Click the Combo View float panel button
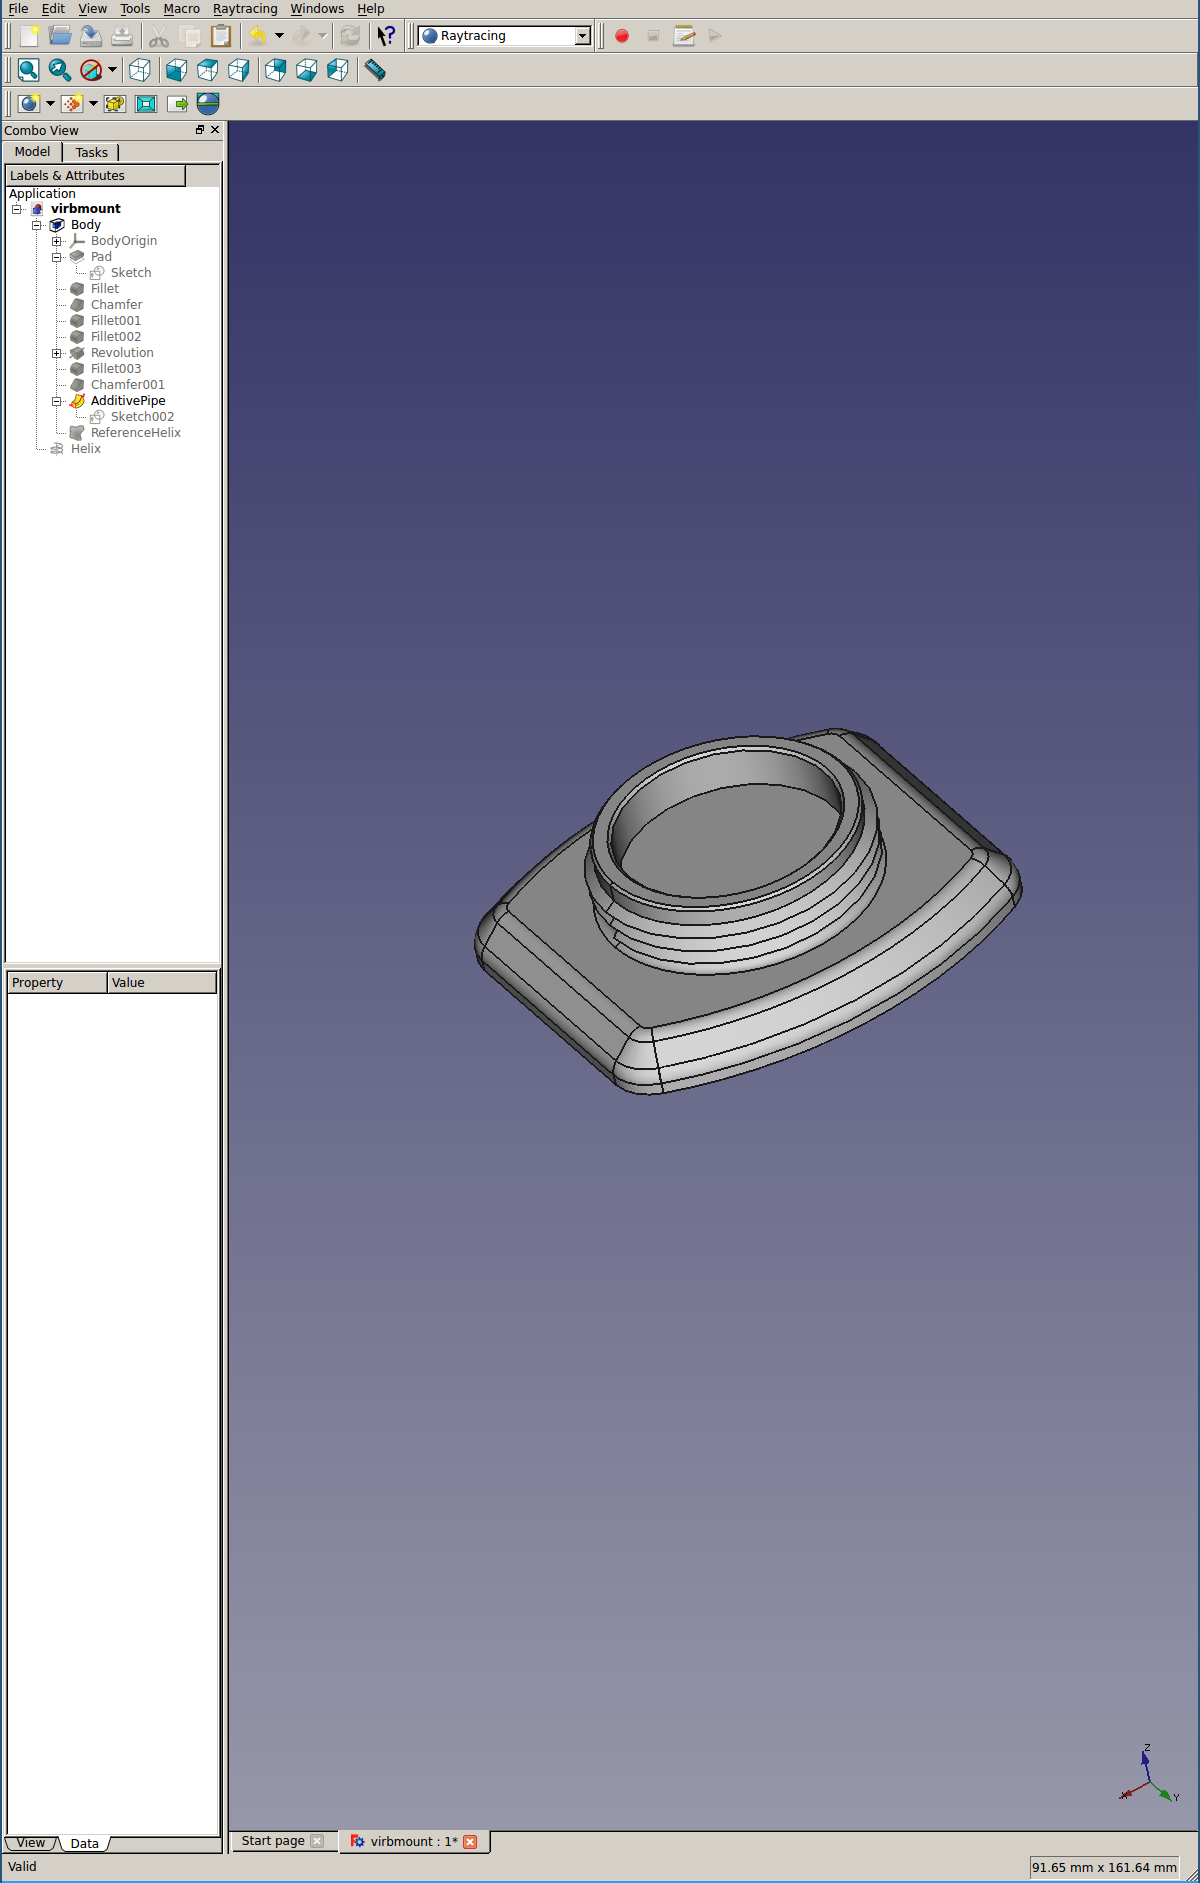This screenshot has height=1883, width=1200. pyautogui.click(x=200, y=130)
